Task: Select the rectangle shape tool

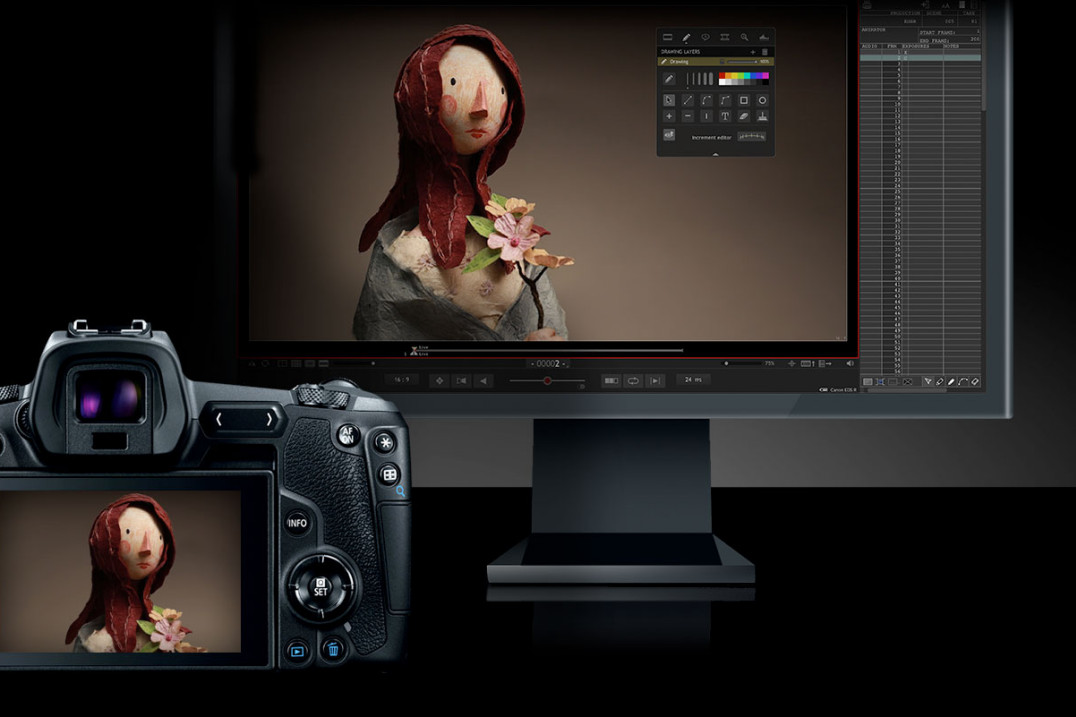Action: point(743,100)
